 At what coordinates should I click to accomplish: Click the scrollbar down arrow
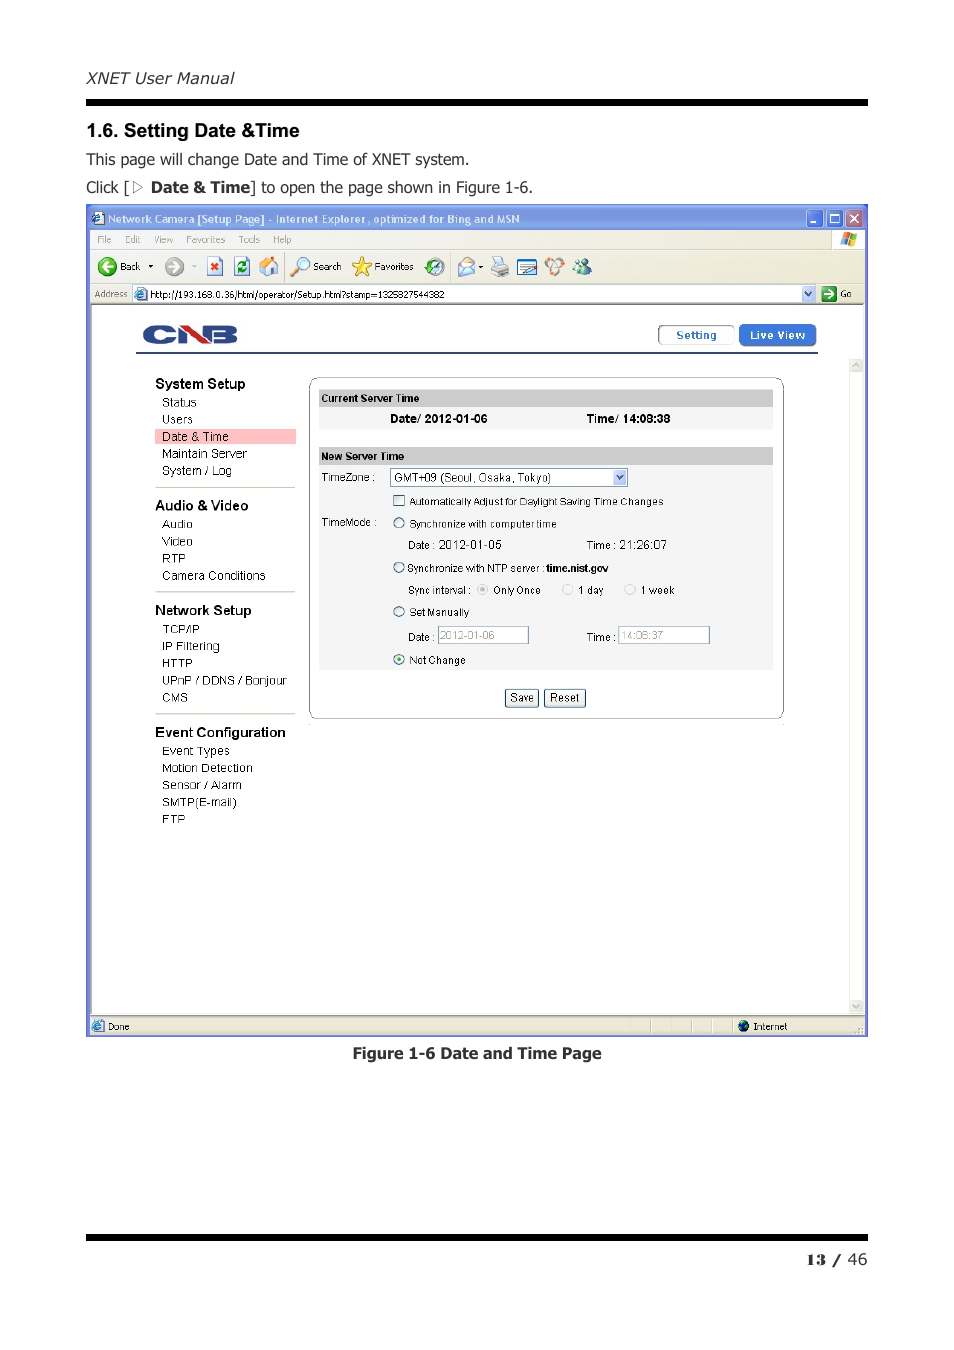coord(856,1006)
